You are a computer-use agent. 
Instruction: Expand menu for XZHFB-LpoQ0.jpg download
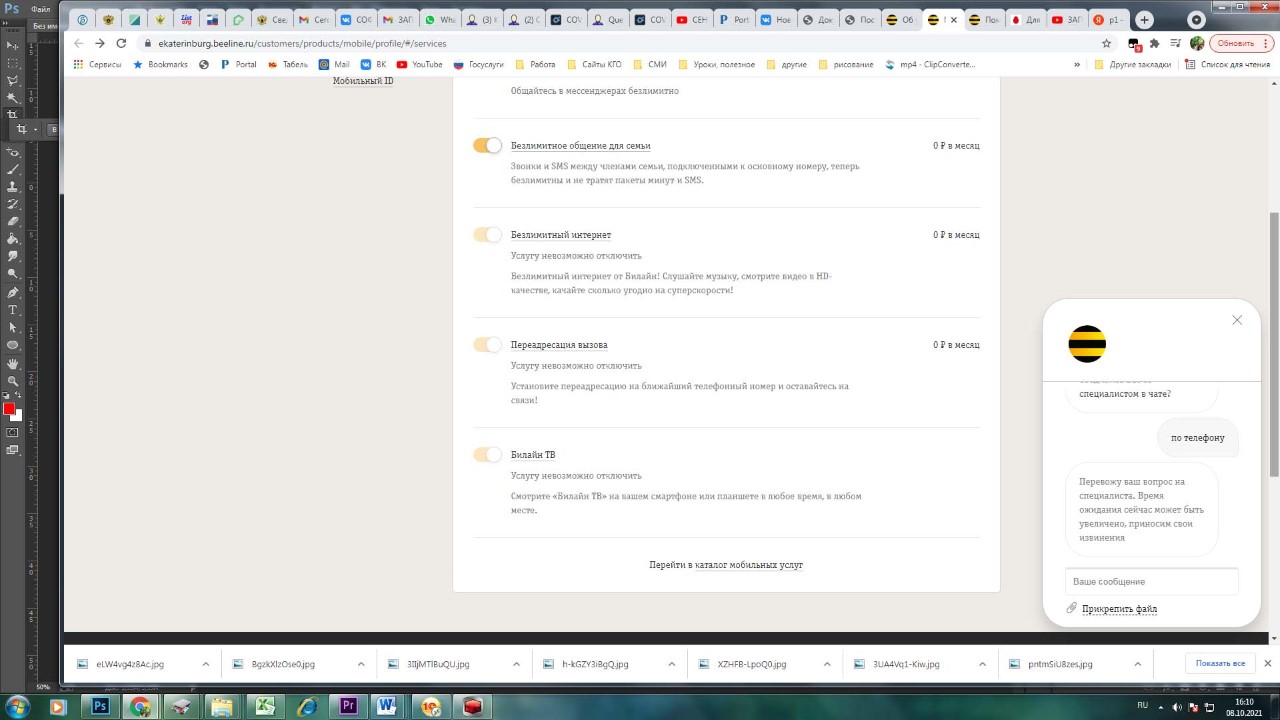coord(826,664)
